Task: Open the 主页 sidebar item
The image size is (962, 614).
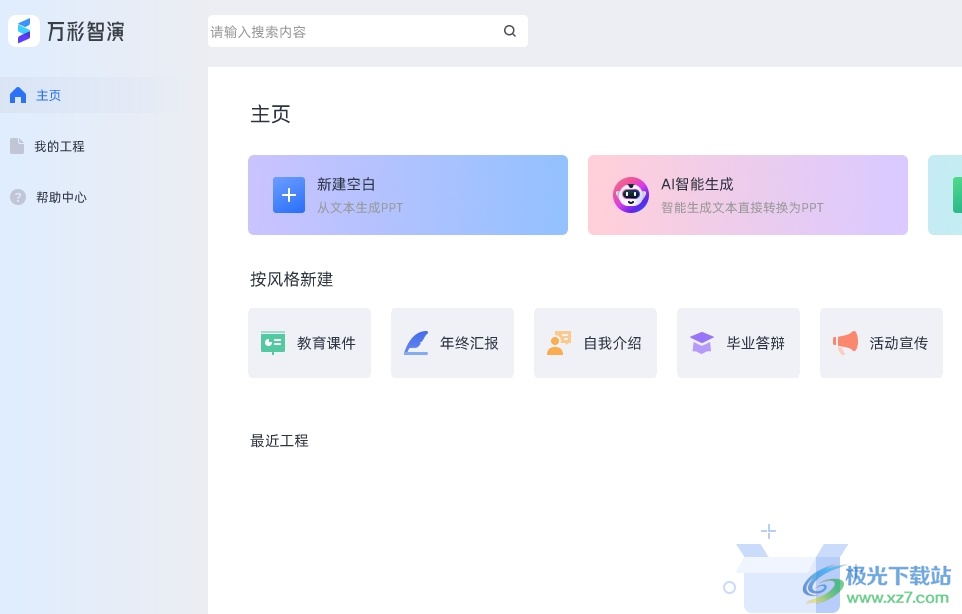Action: (x=91, y=95)
